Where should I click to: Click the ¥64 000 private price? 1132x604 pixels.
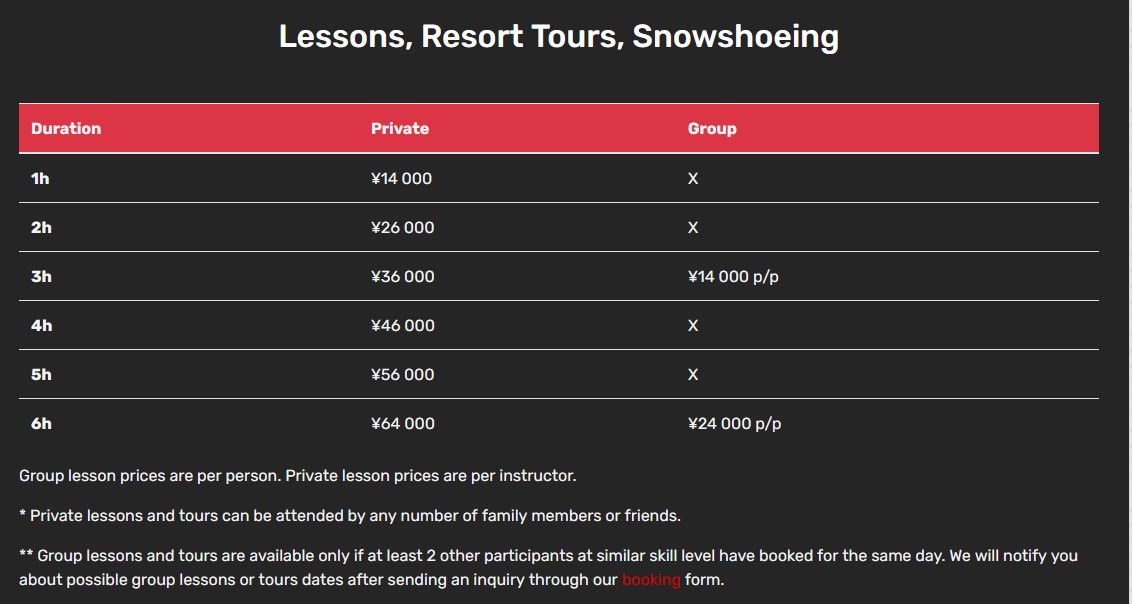[x=403, y=424]
